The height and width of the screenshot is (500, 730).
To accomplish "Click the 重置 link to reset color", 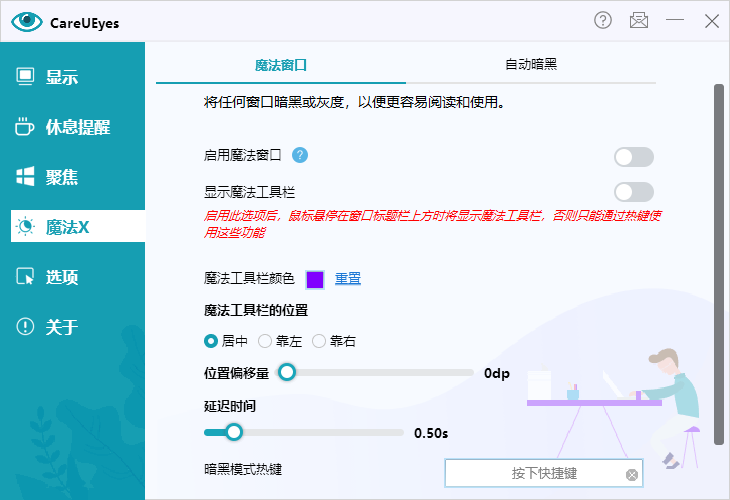I will (348, 279).
